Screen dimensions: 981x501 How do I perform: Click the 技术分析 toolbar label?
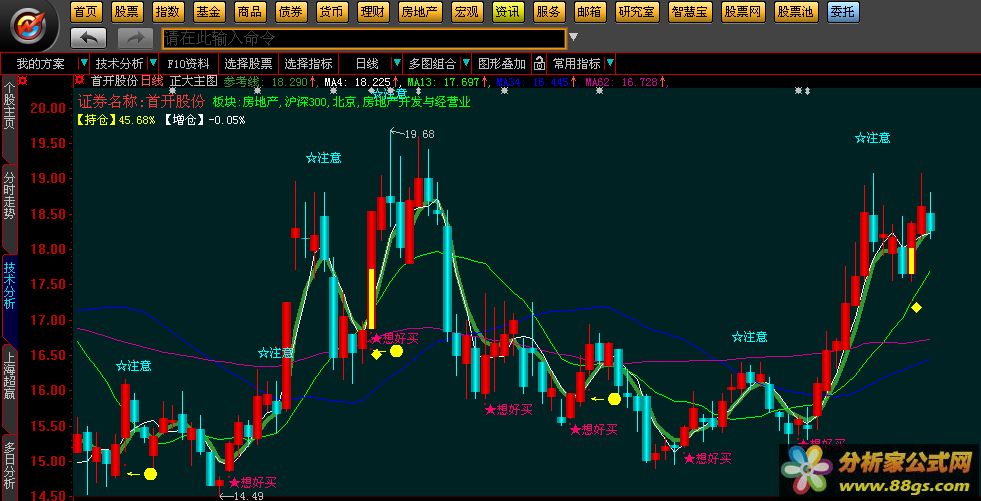(119, 63)
